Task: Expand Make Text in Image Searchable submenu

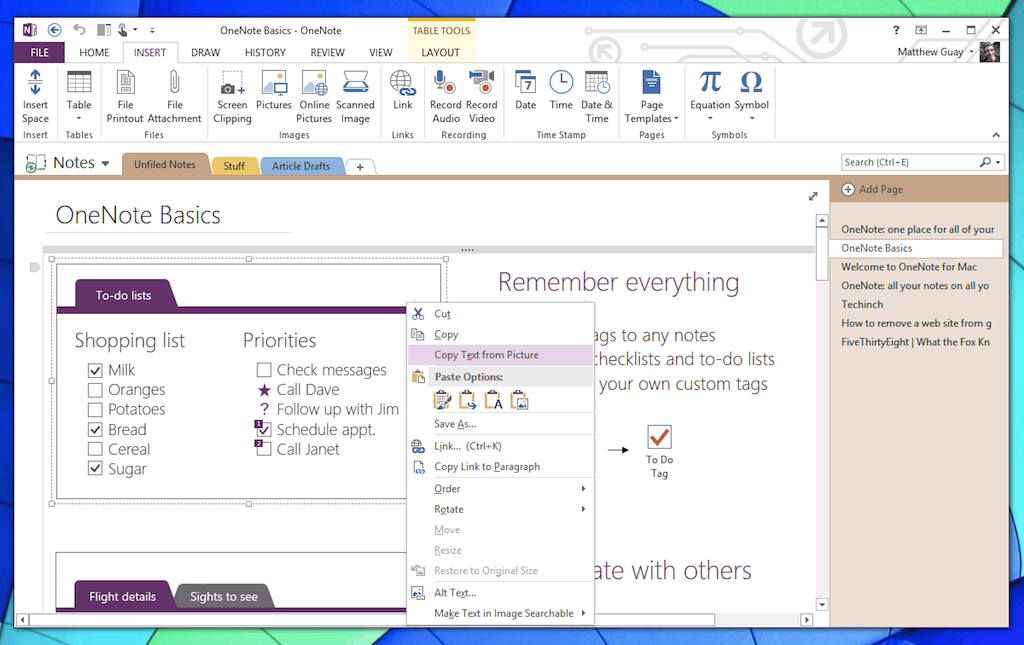Action: (583, 613)
